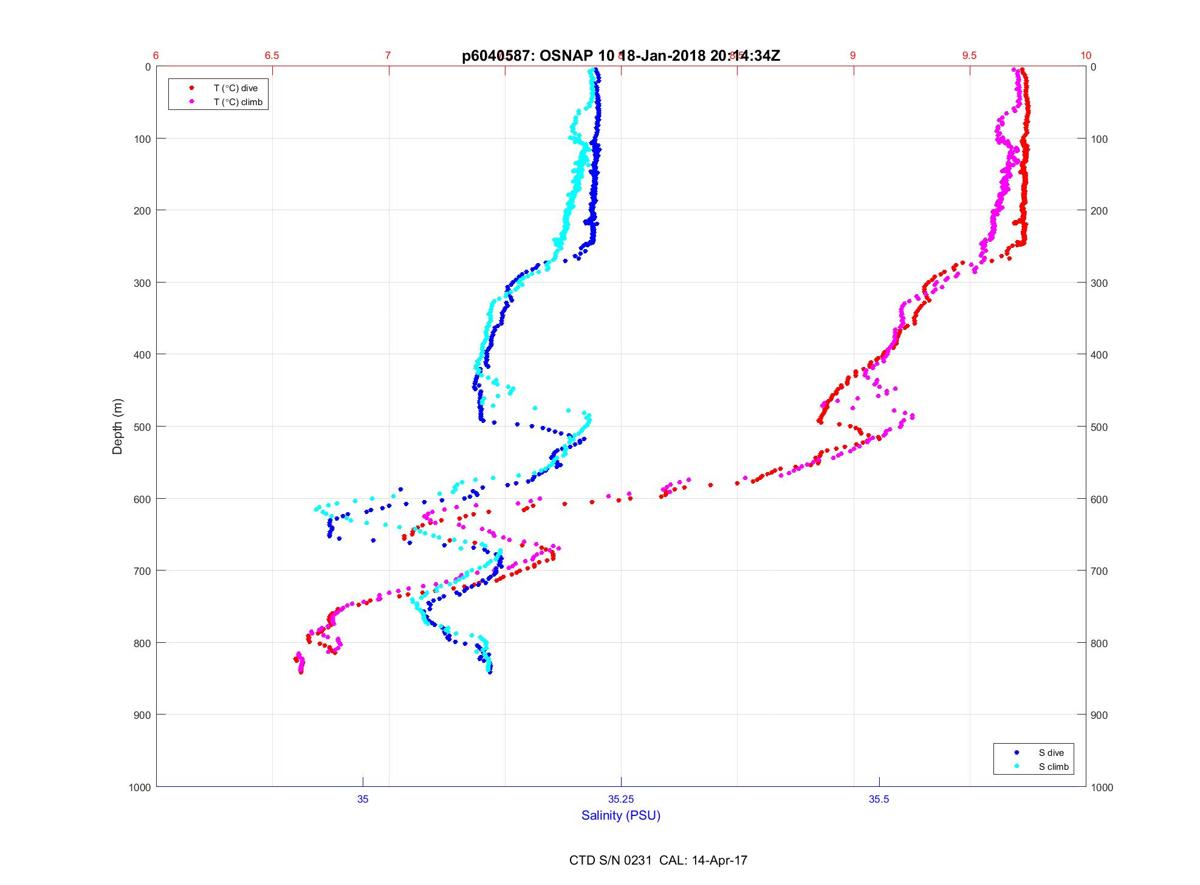The width and height of the screenshot is (1200, 885).
Task: Click the 35 salinity tick label
Action: (363, 799)
